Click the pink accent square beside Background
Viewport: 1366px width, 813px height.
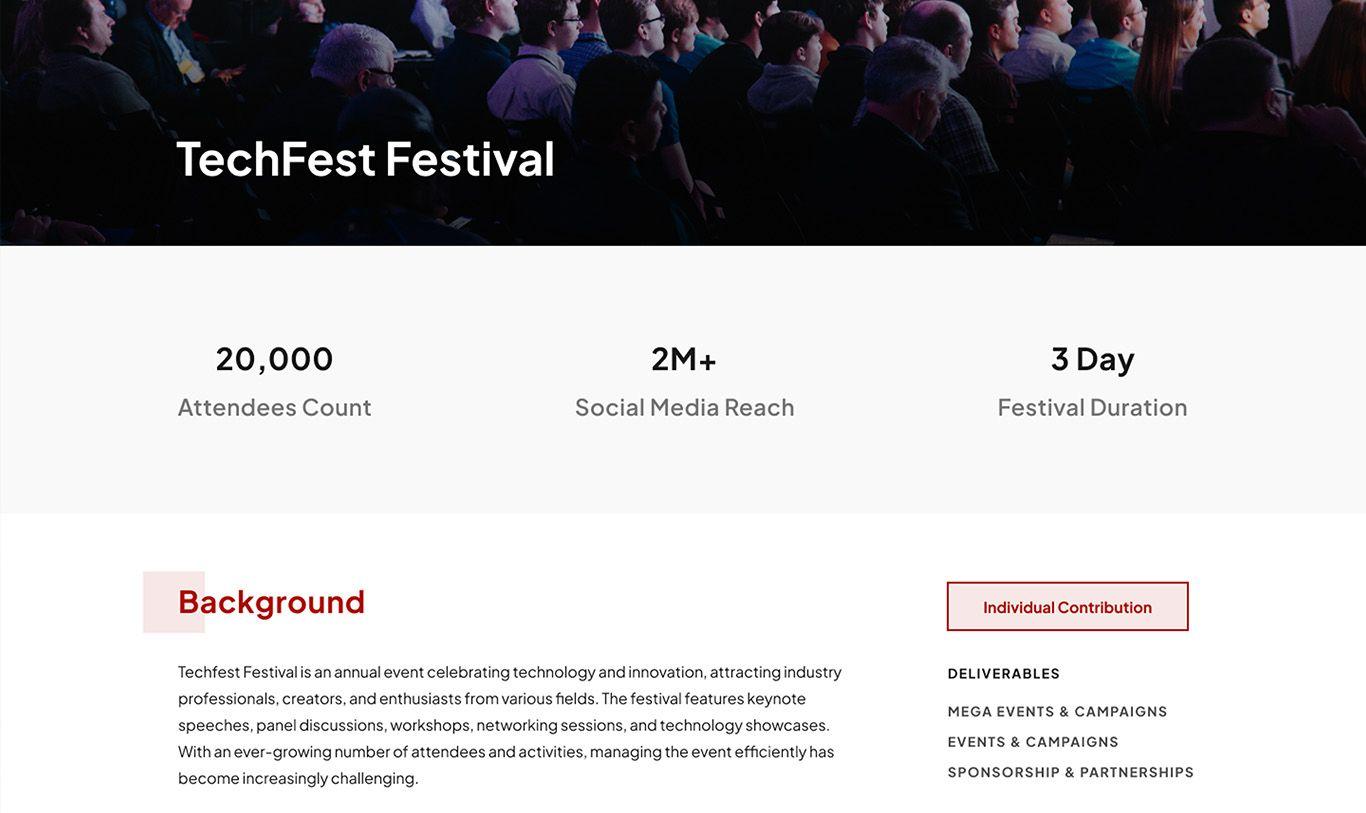coord(159,602)
